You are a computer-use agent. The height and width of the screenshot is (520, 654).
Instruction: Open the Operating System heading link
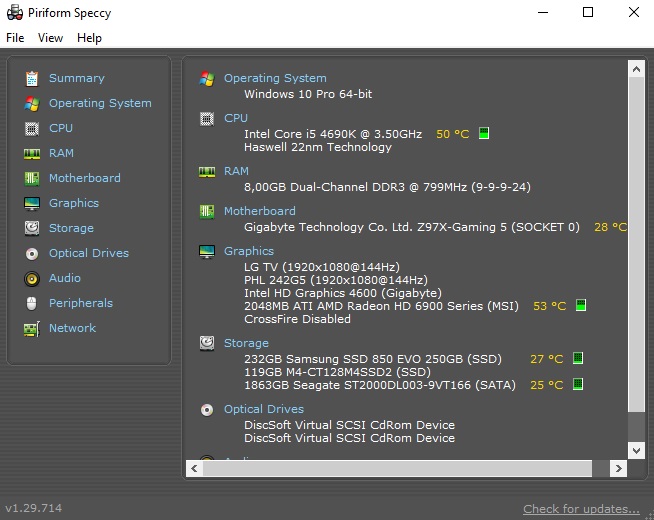(275, 78)
